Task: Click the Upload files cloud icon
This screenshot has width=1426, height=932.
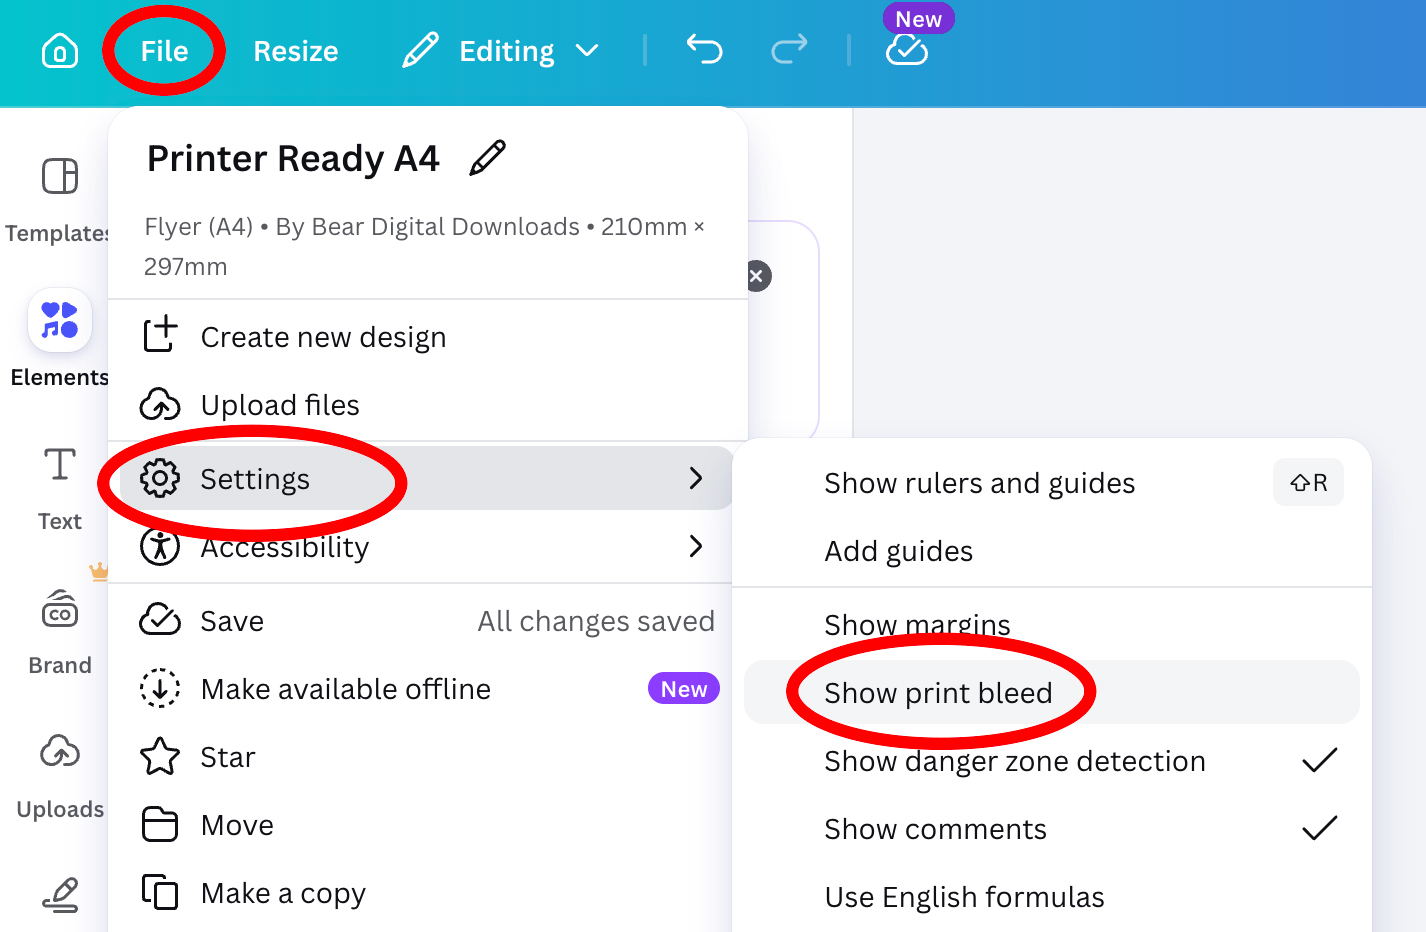Action: [x=160, y=405]
